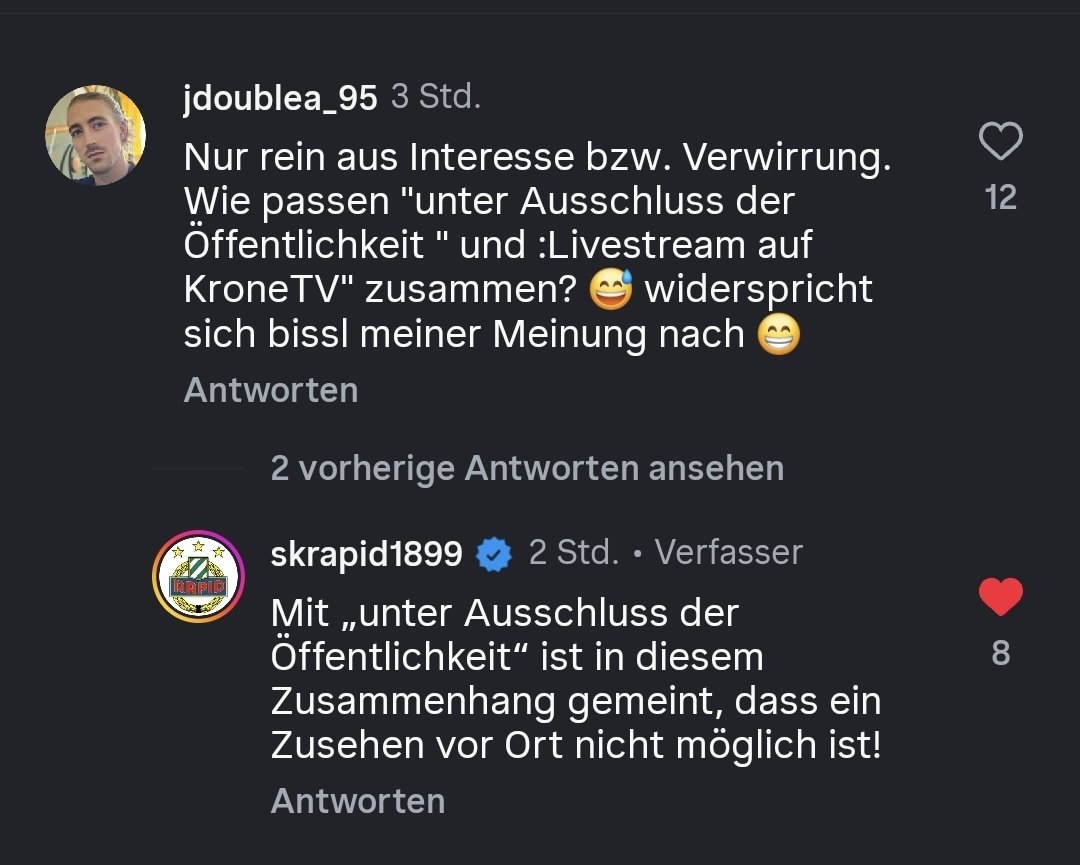Viewport: 1080px width, 865px height.
Task: Like the jdoublea_95 comment with the heart
Action: pyautogui.click(x=1000, y=142)
